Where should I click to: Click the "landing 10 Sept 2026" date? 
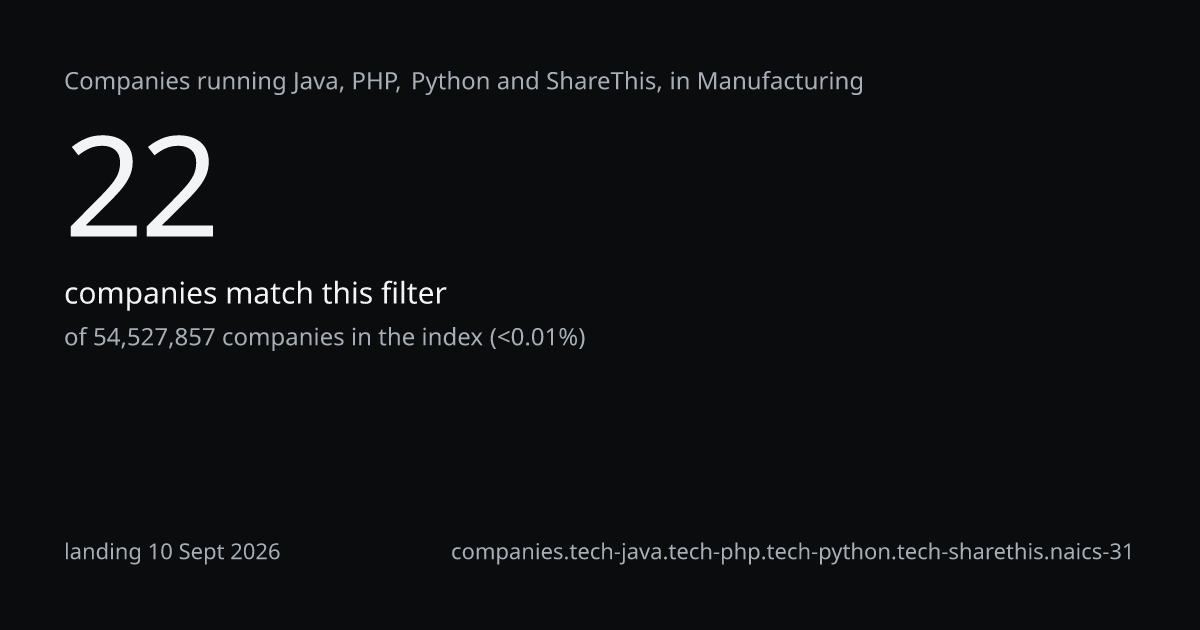point(172,552)
